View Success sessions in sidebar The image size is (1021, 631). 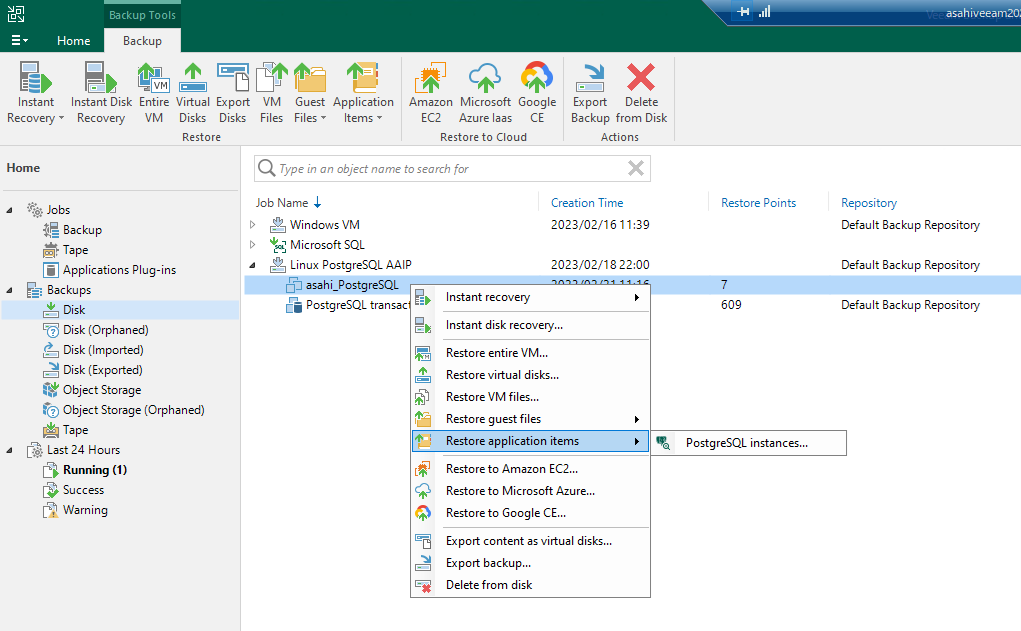coord(83,490)
